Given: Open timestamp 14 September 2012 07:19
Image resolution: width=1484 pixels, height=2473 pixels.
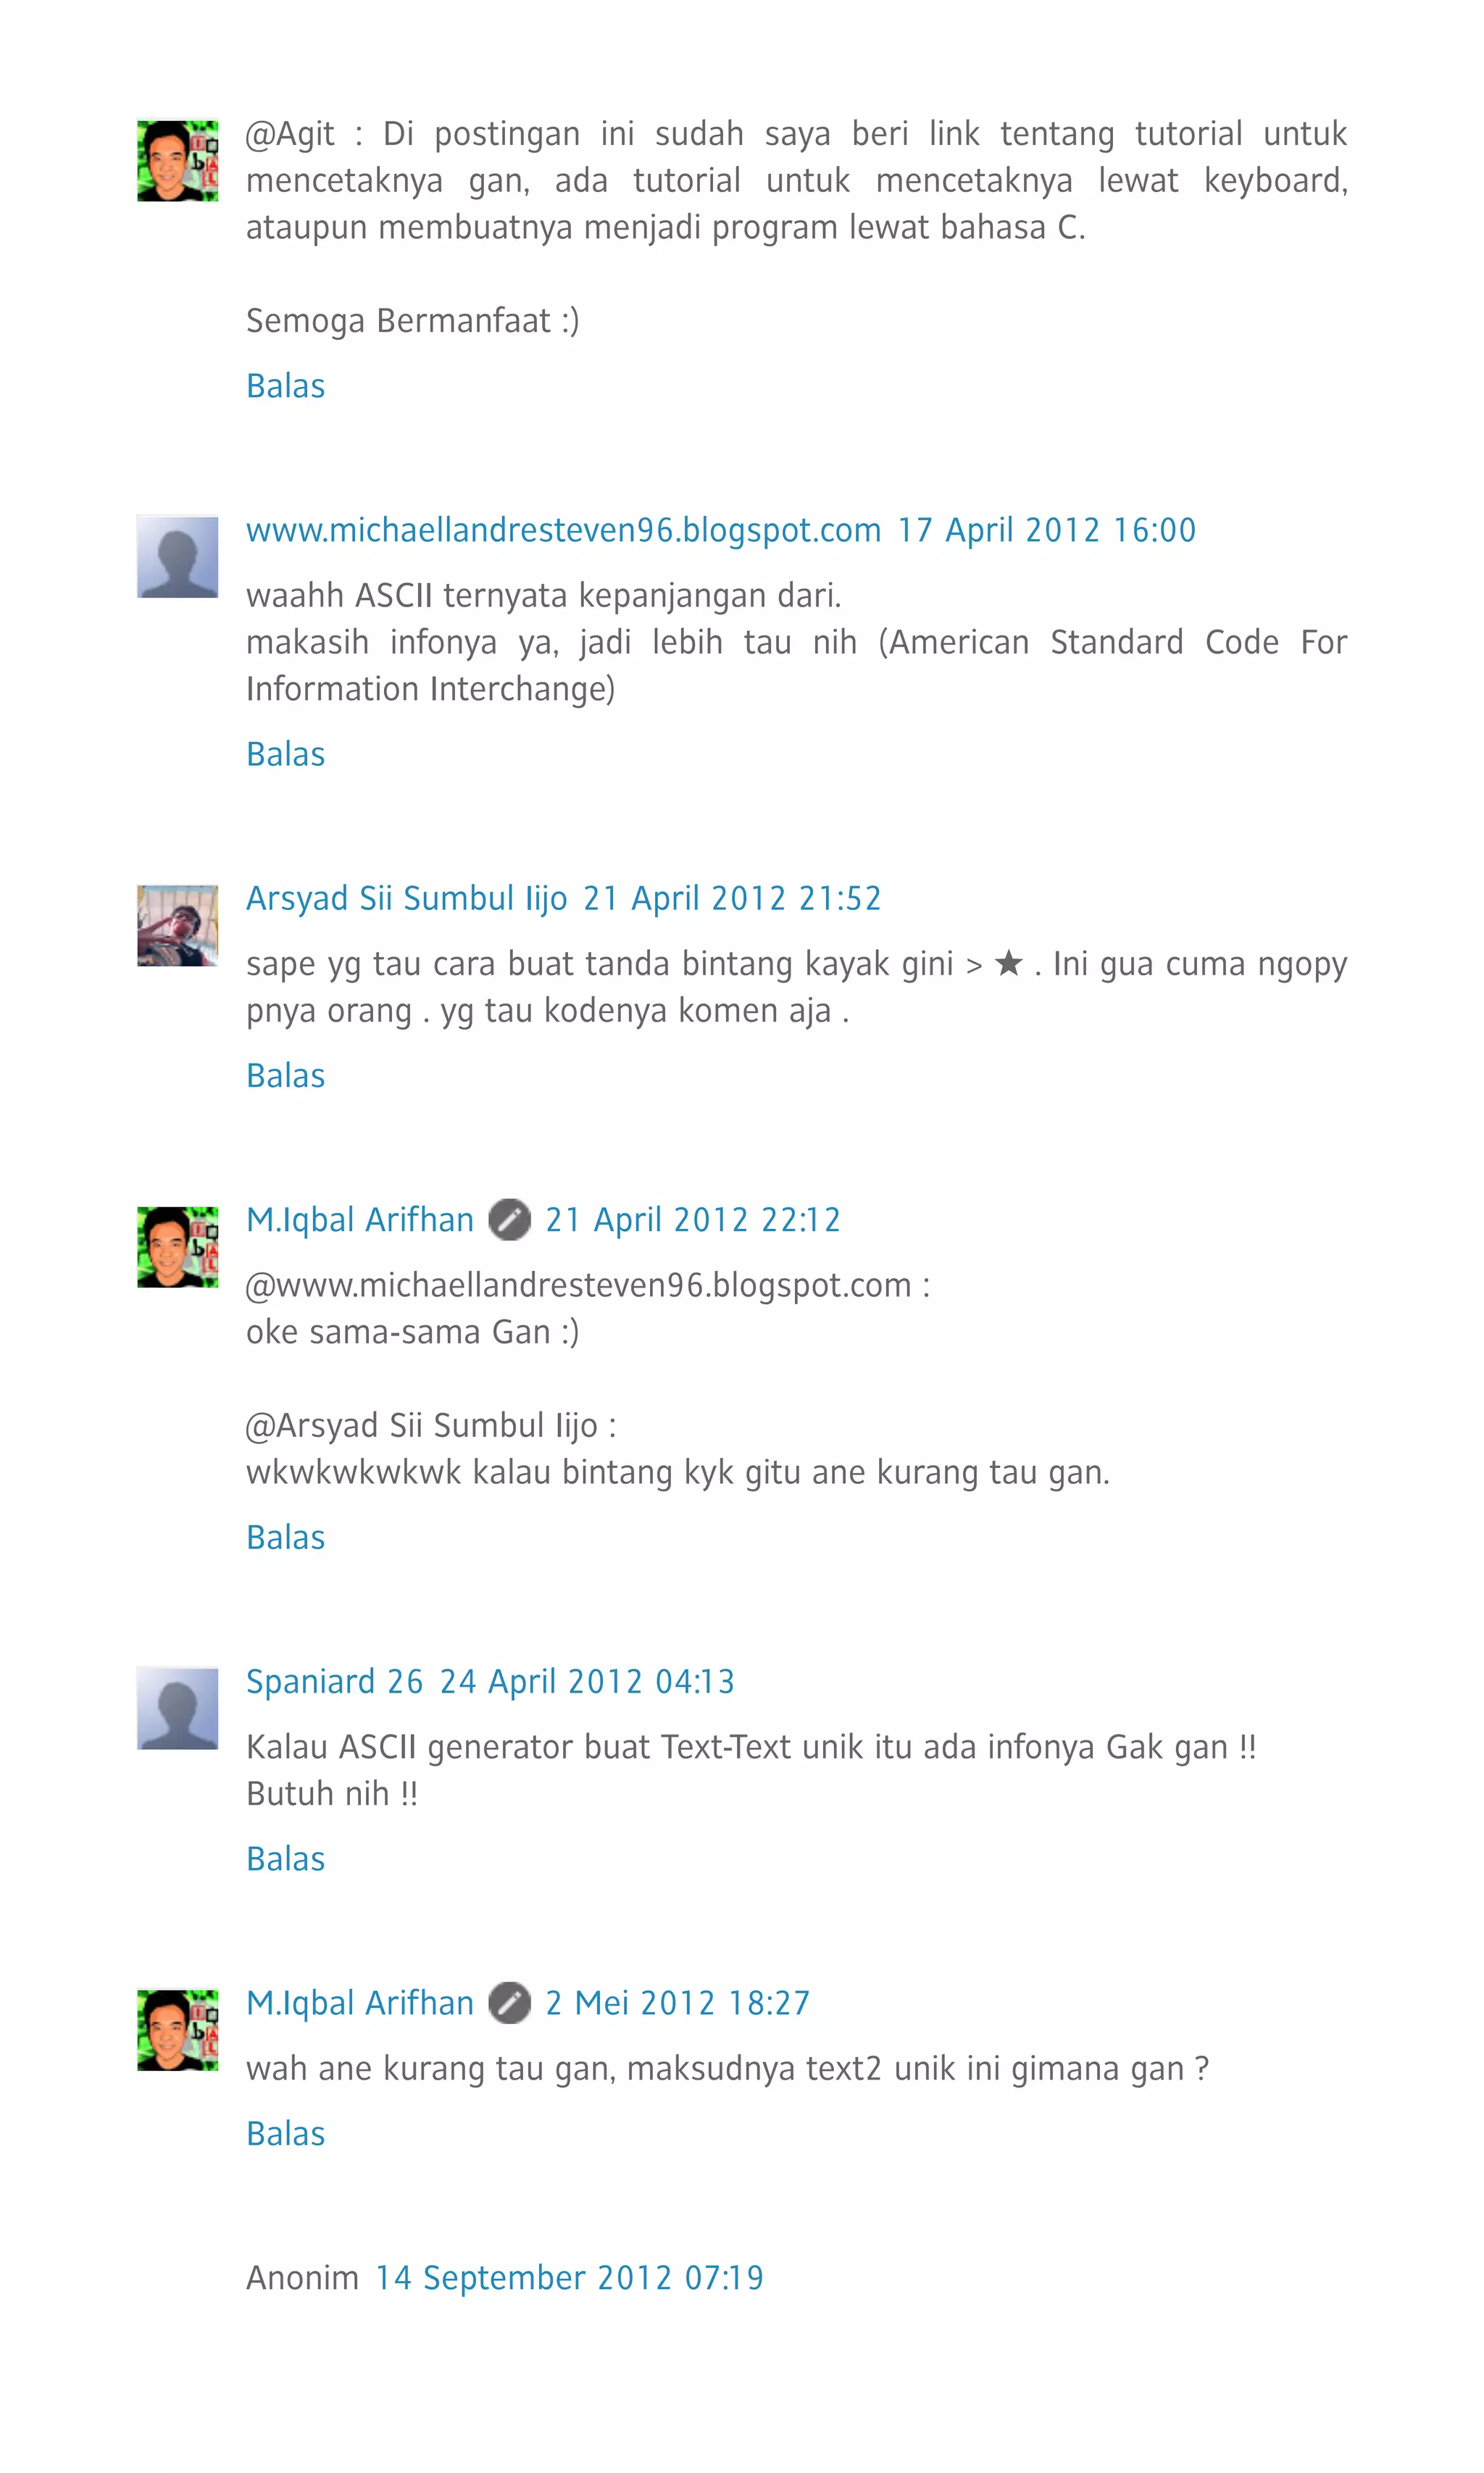Looking at the screenshot, I should 569,2277.
